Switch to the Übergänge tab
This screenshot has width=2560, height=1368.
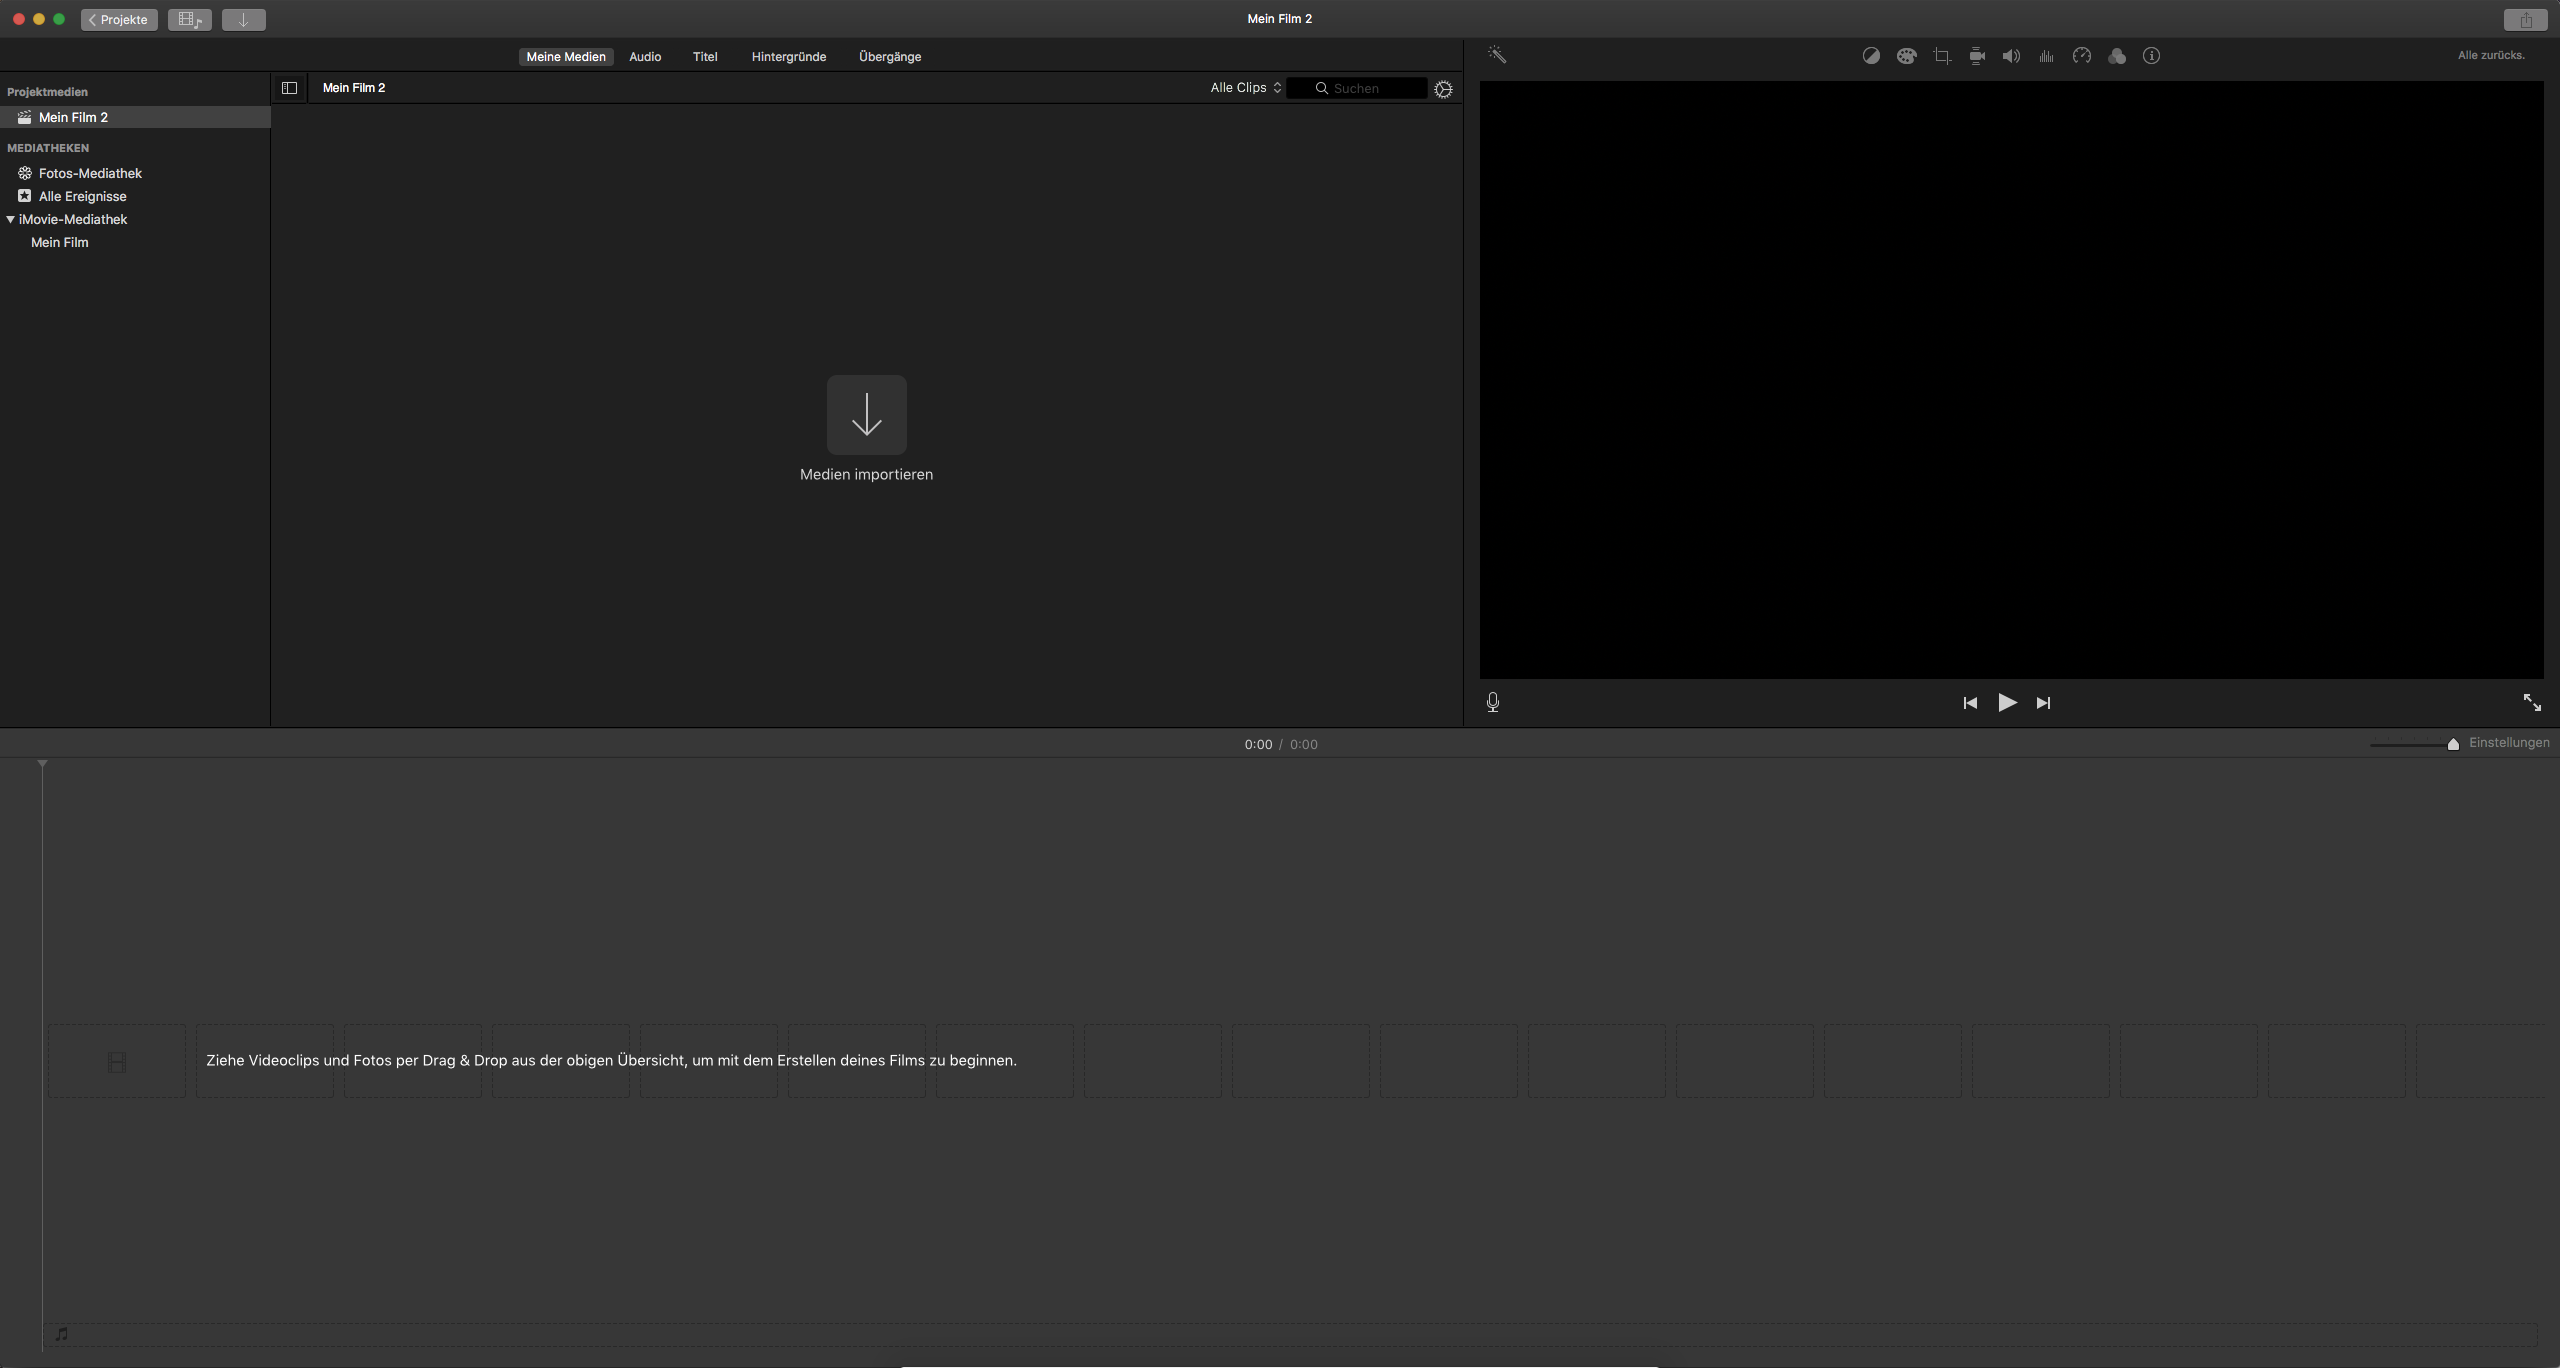(x=890, y=57)
